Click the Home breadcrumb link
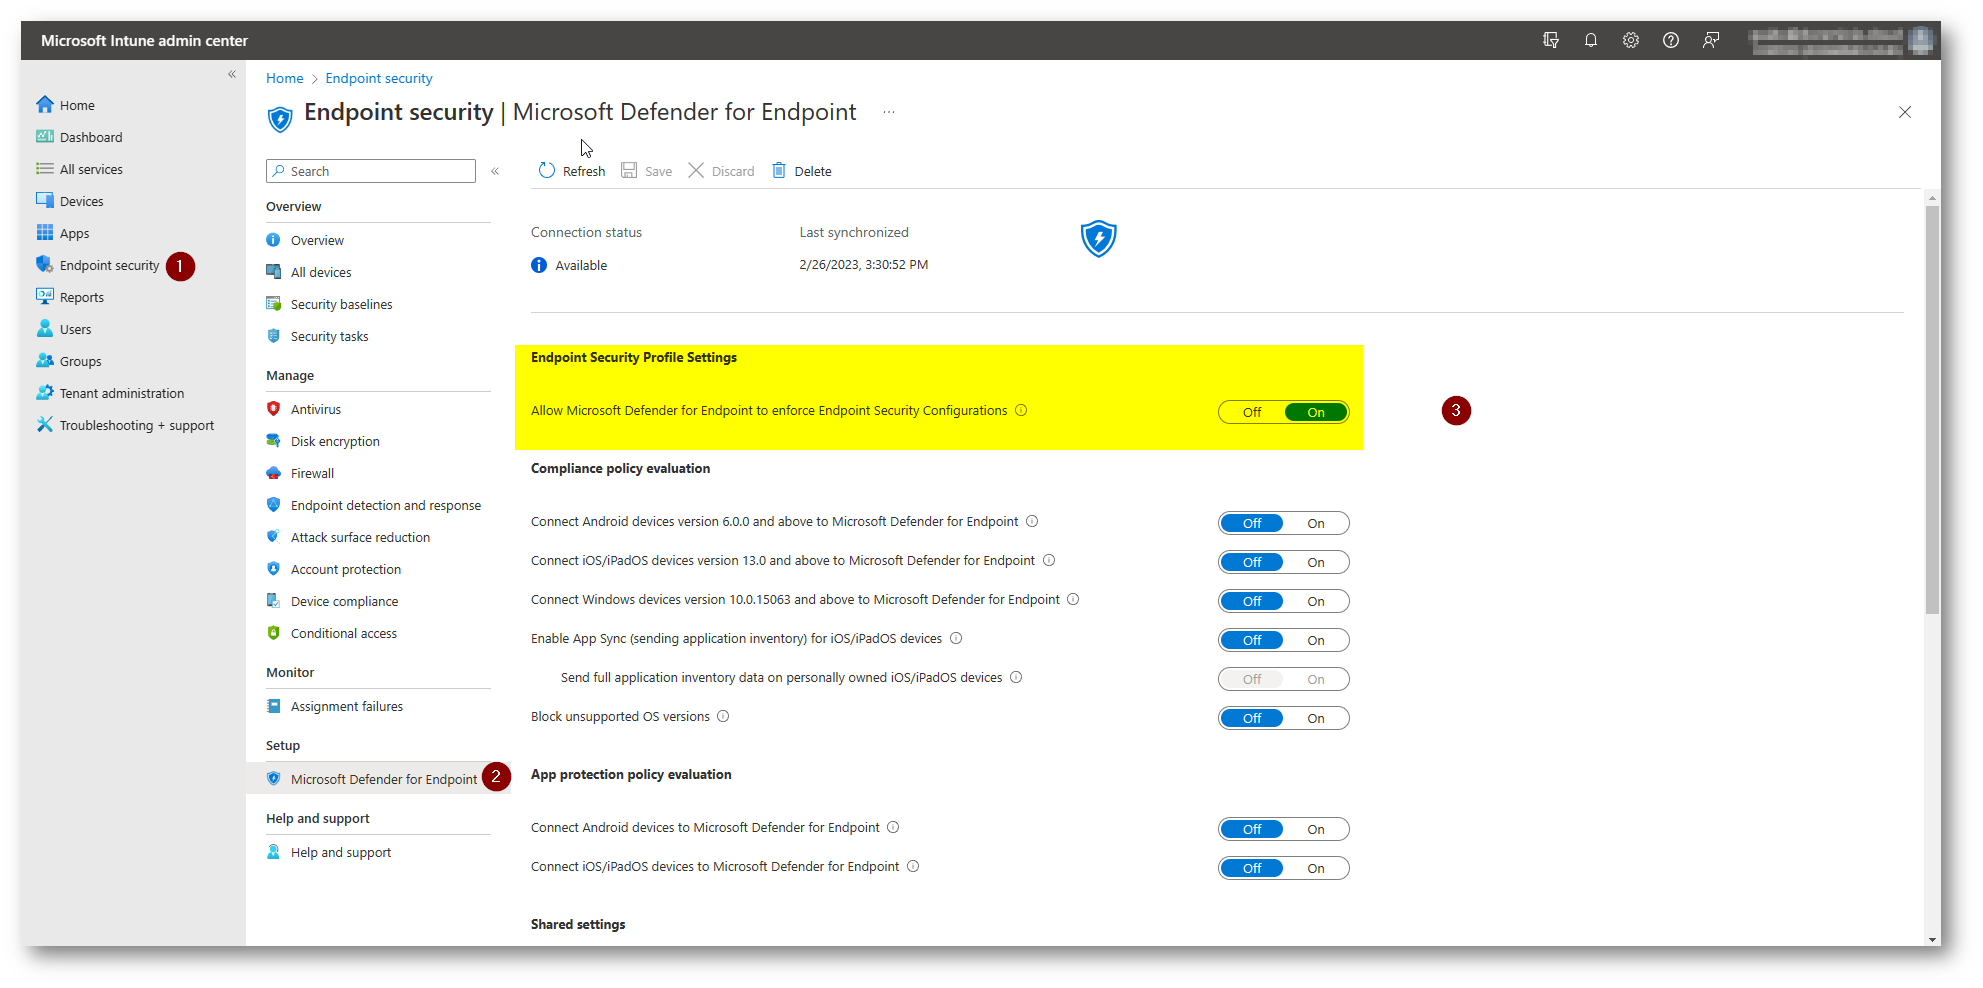Image resolution: width=1983 pixels, height=988 pixels. 285,78
